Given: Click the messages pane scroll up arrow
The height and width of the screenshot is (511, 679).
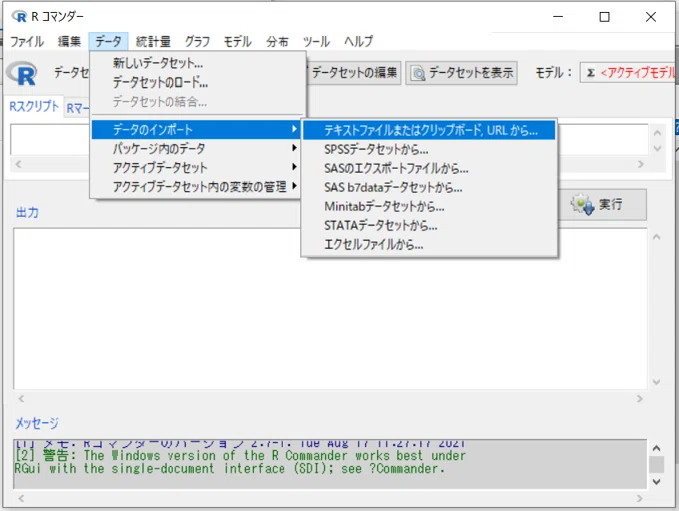Looking at the screenshot, I should point(656,448).
